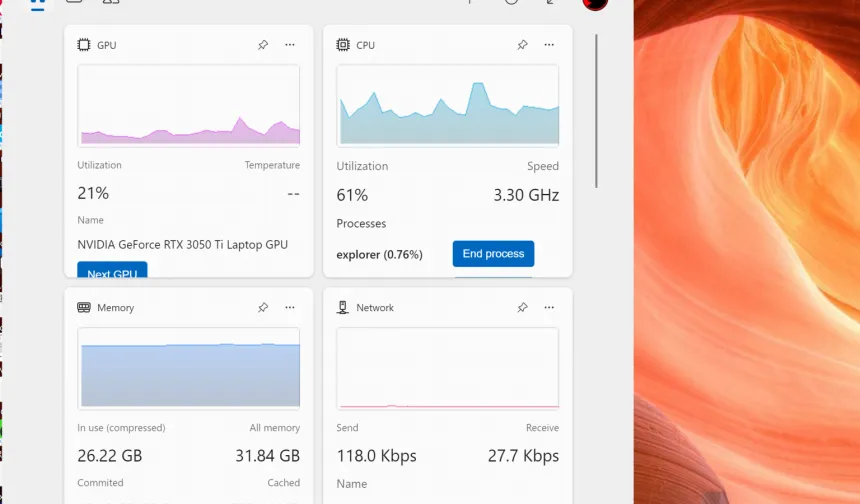860x504 pixels.
Task: Switch to the Next GPU
Action: point(112,270)
